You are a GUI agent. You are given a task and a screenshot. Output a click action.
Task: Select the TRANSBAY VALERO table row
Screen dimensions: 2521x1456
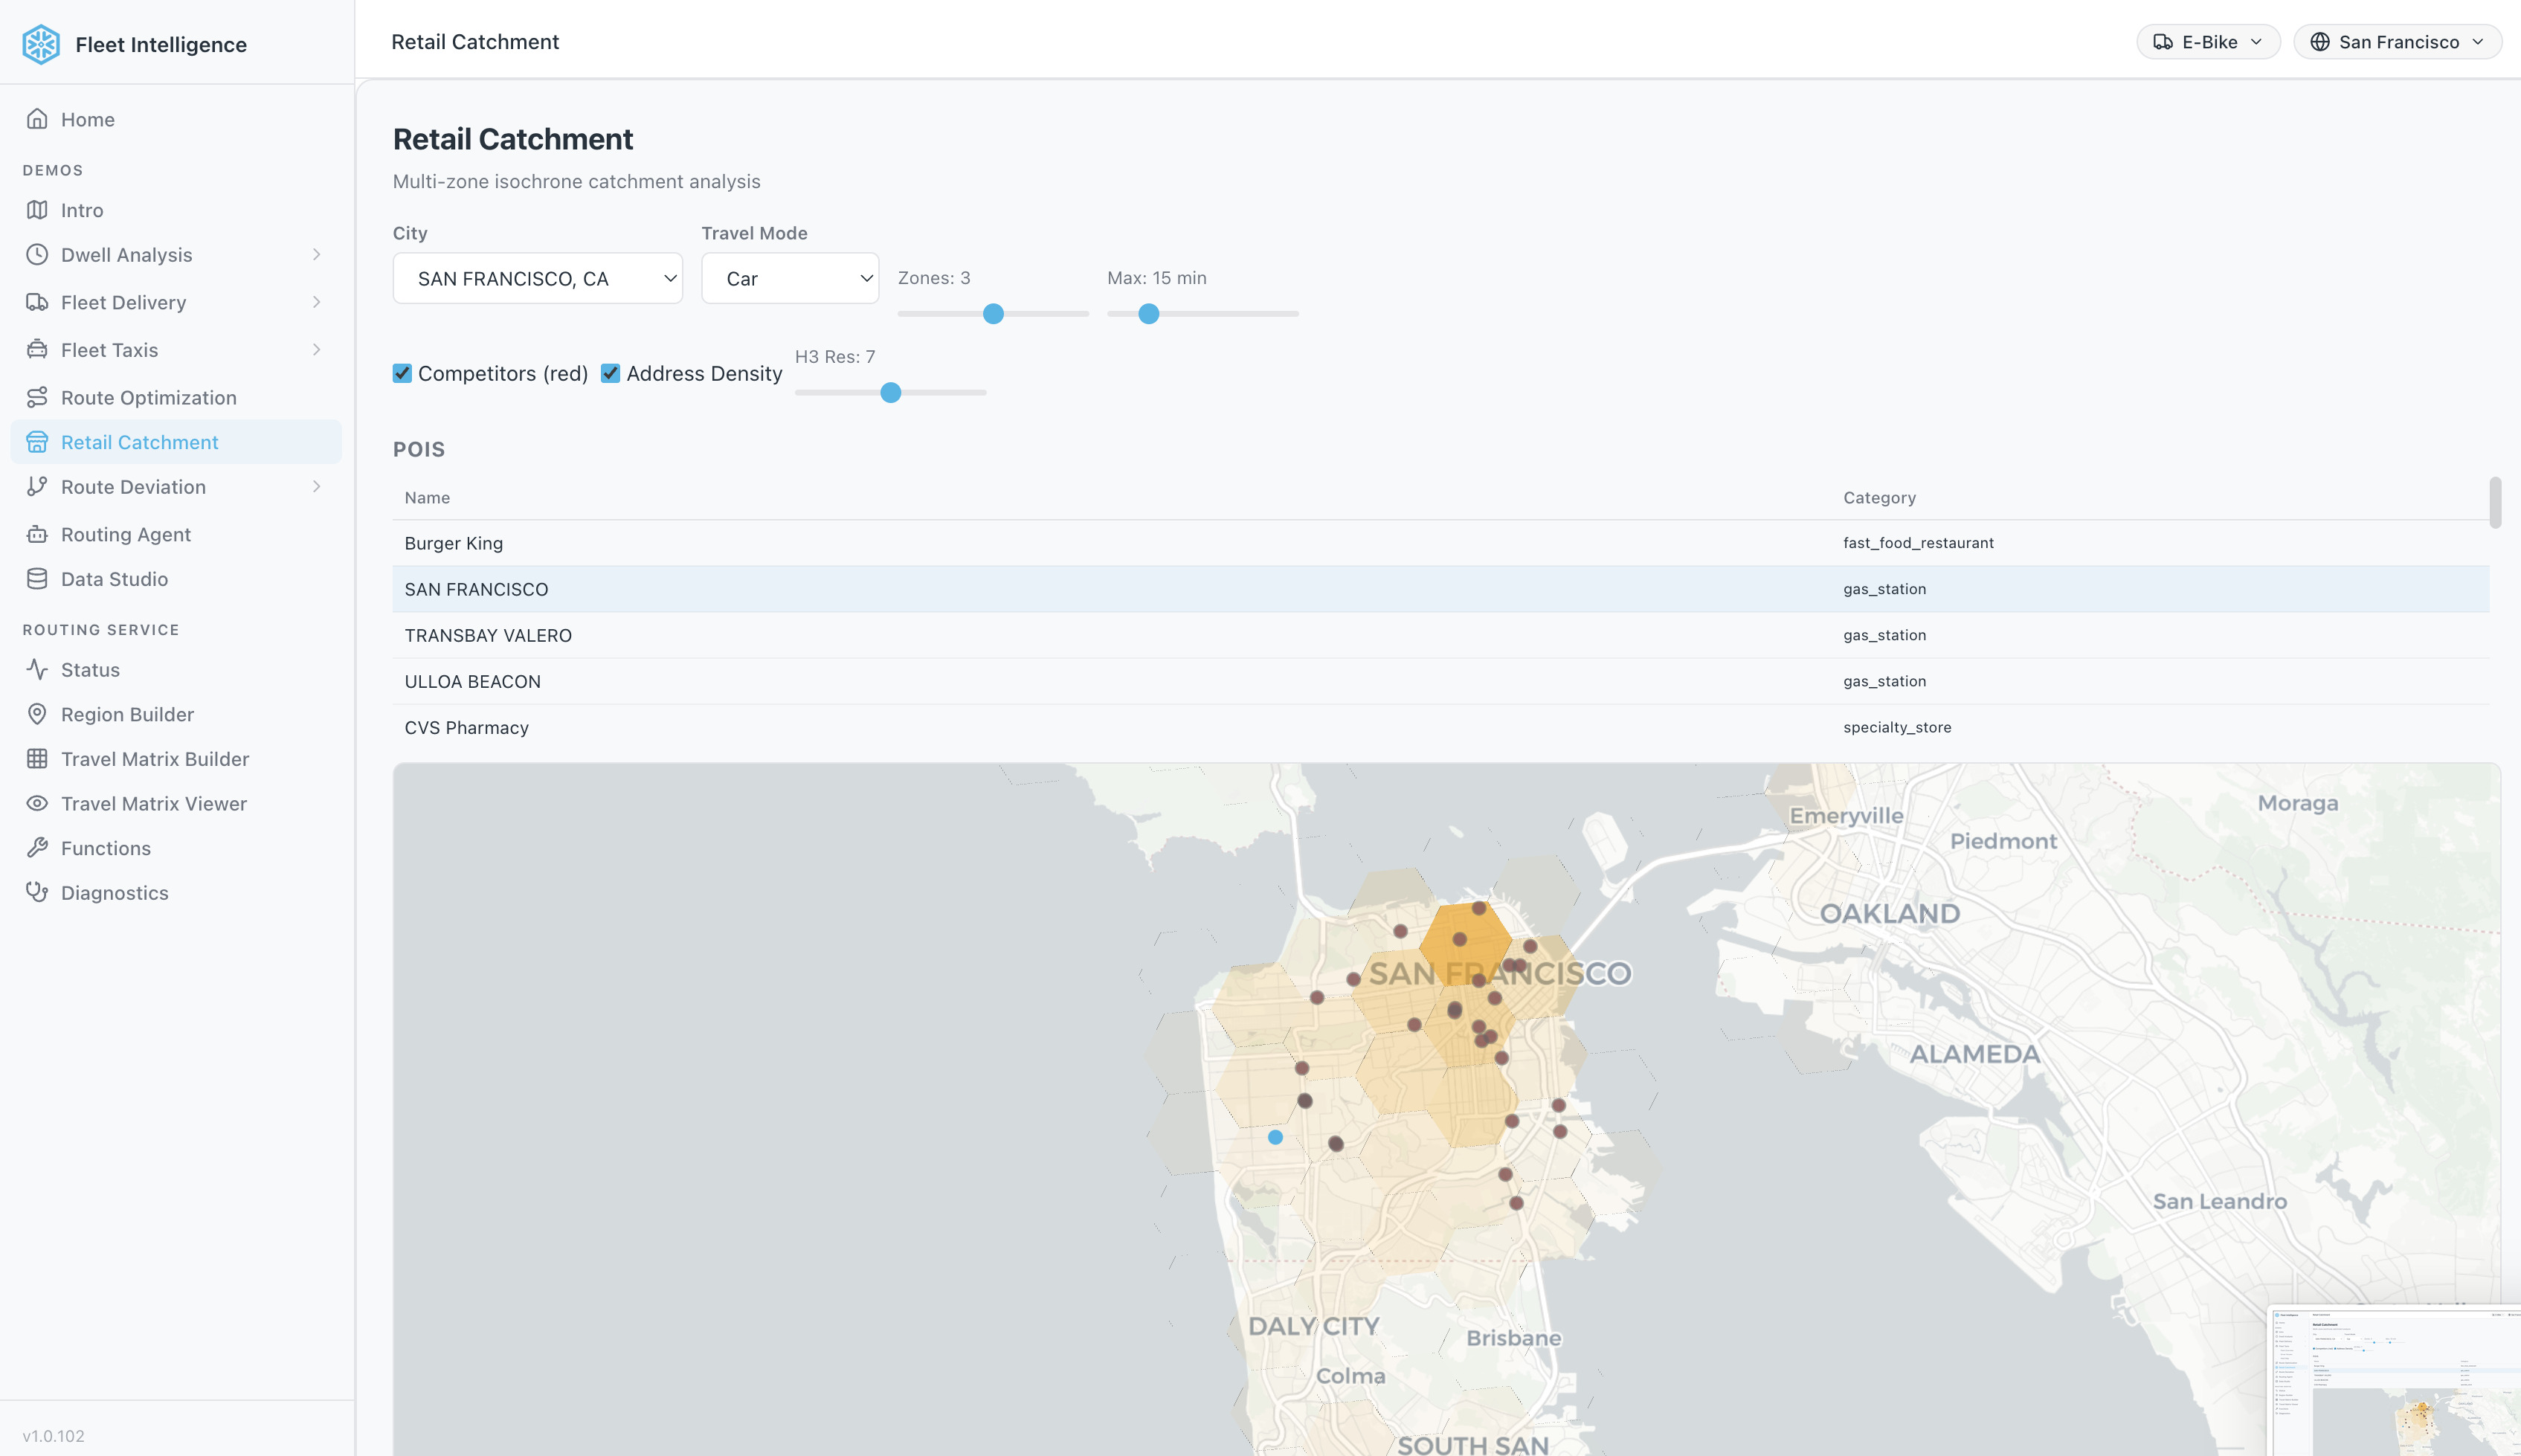click(x=488, y=635)
